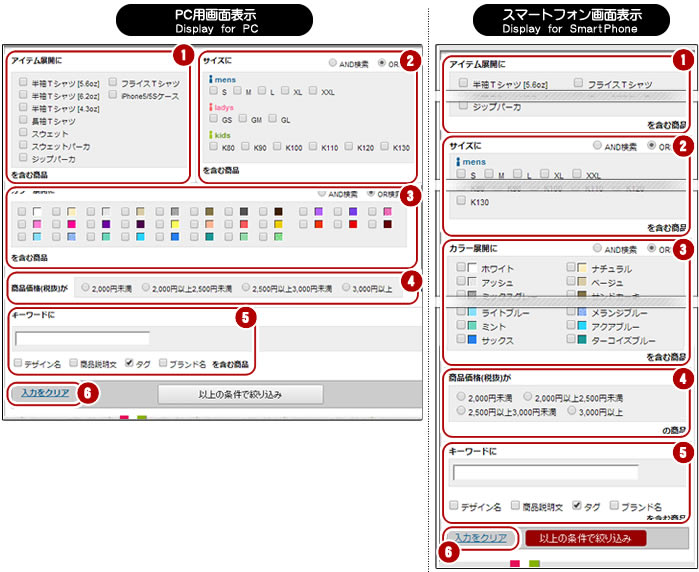Check フライスTシャツ in smartphone panel
The width and height of the screenshot is (699, 572).
pos(579,83)
